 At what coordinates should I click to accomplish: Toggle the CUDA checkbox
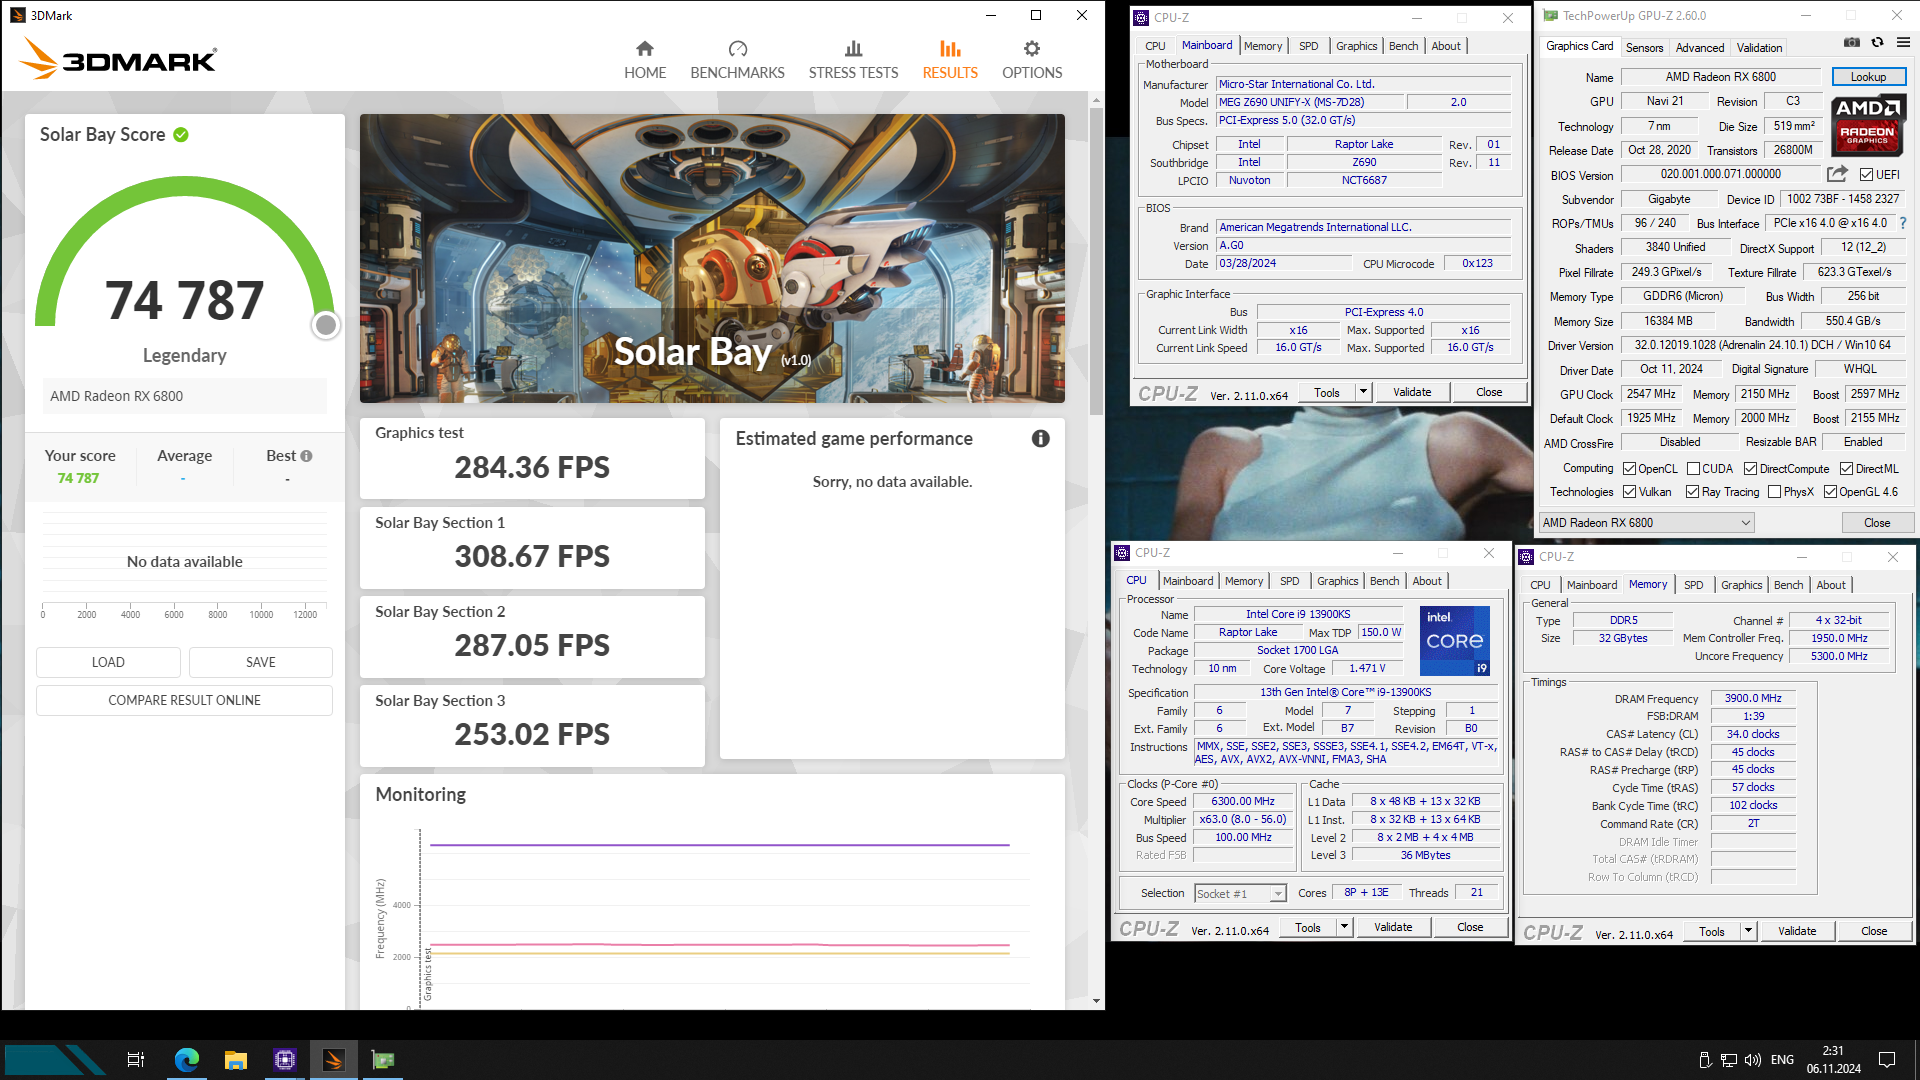(1693, 469)
